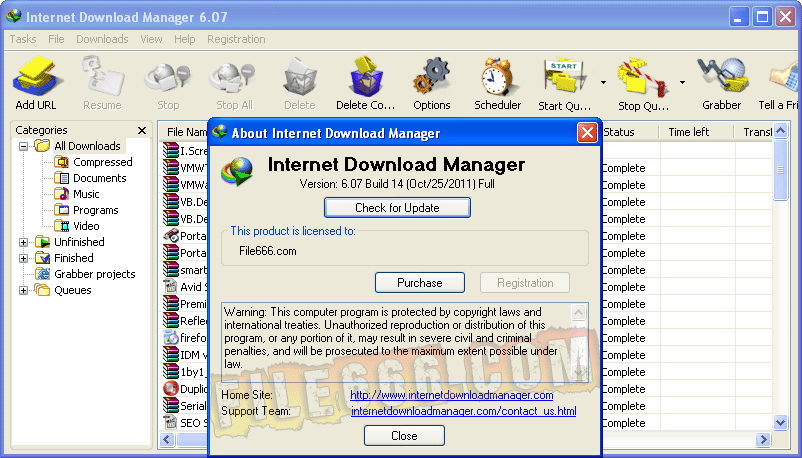The width and height of the screenshot is (802, 458).
Task: Select the Video category
Action: pos(77,226)
